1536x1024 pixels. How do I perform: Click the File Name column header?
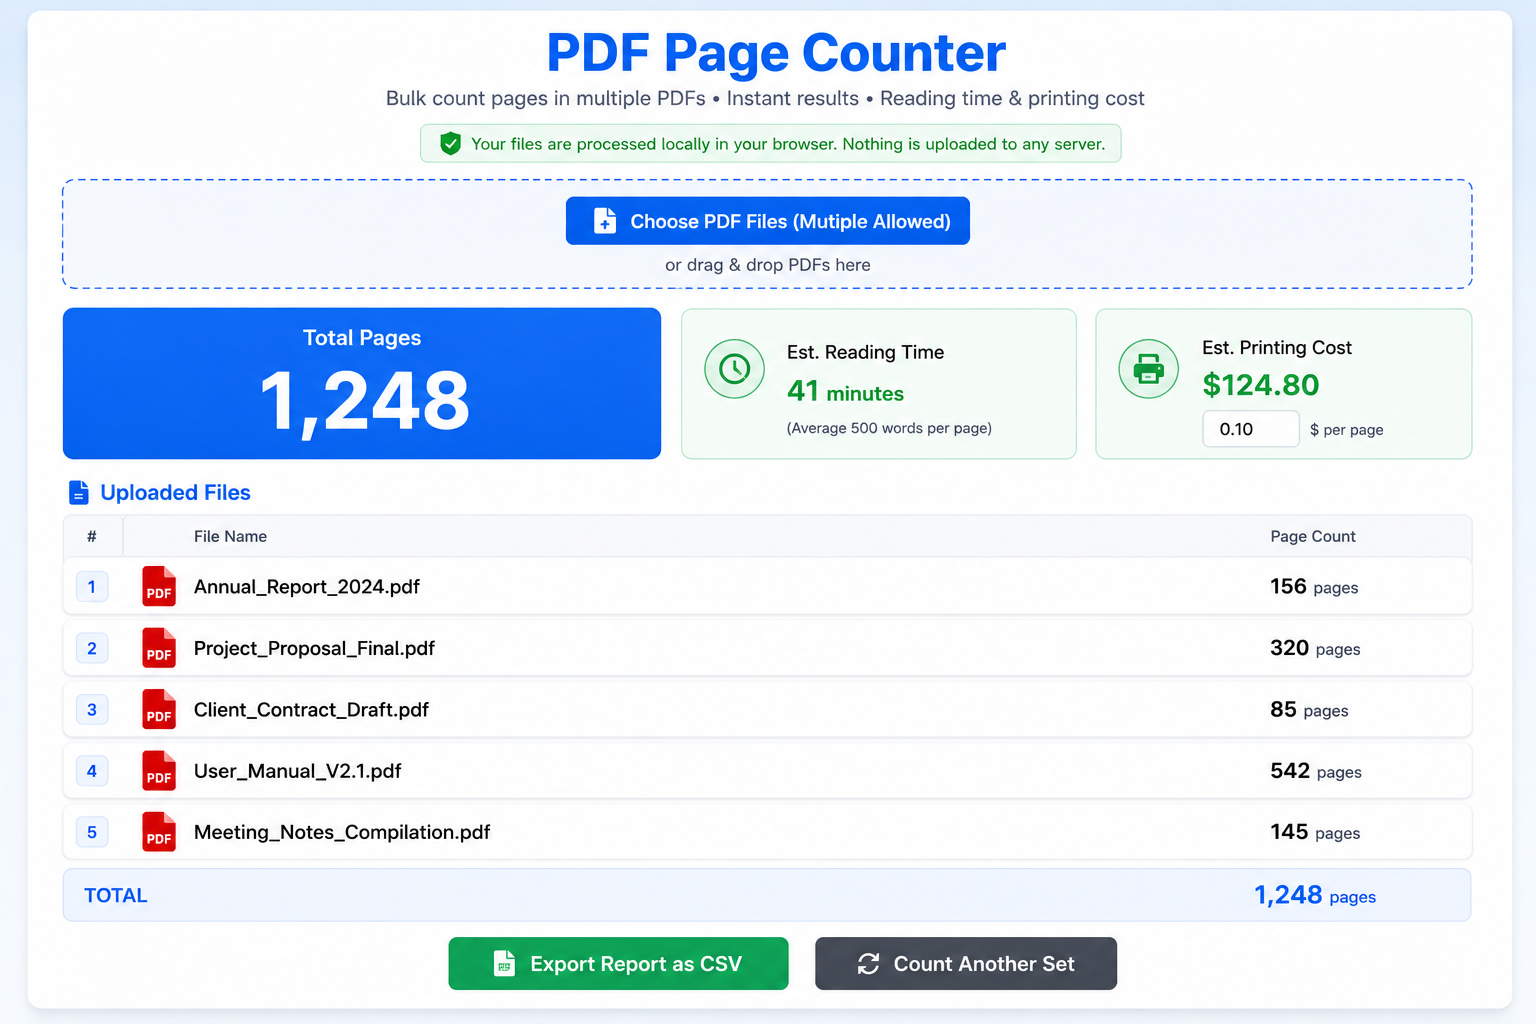(230, 536)
